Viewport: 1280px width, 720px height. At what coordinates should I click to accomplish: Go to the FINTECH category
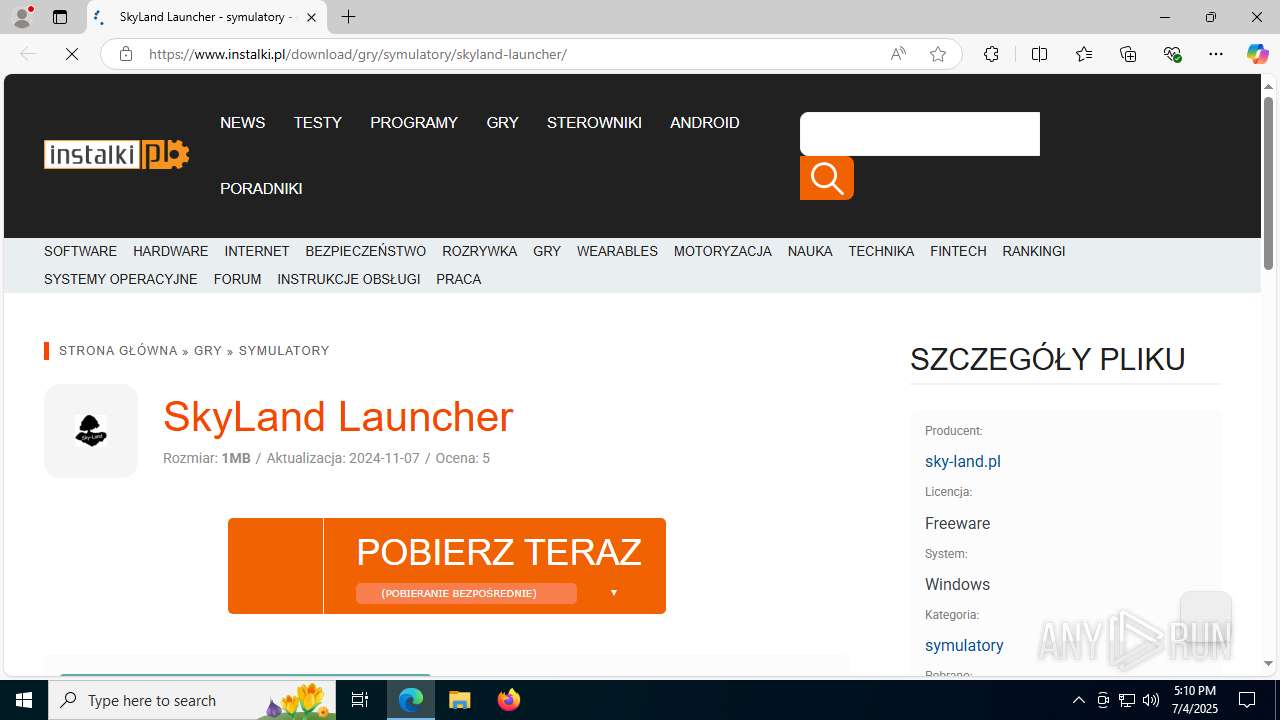958,251
